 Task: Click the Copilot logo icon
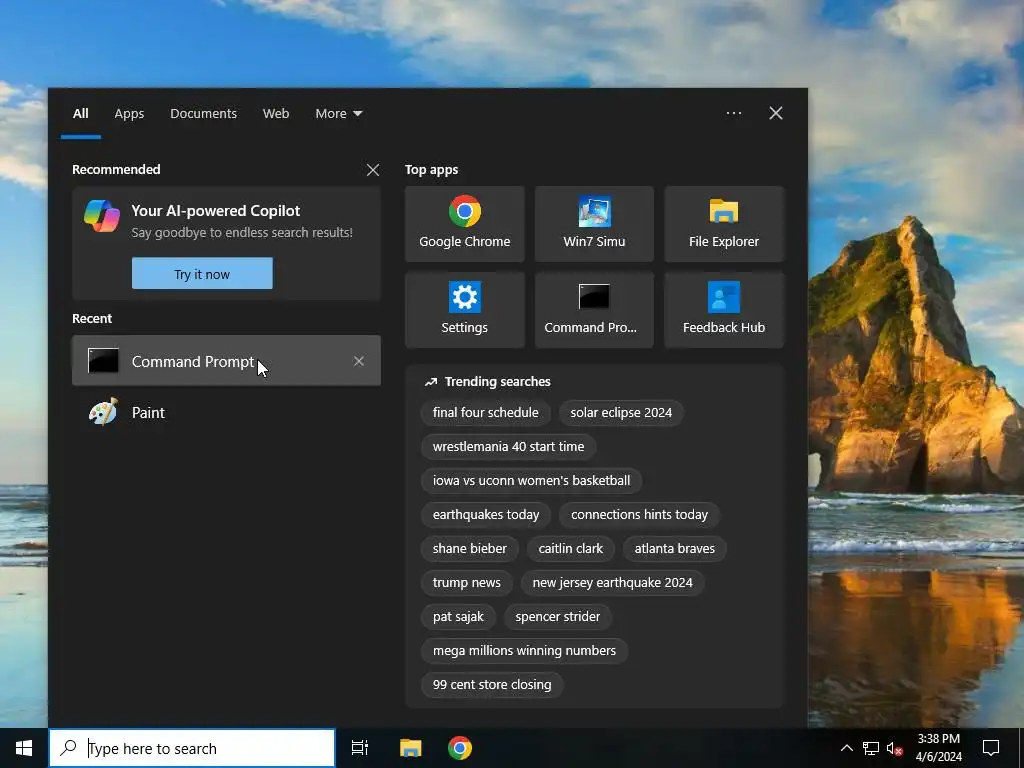click(102, 216)
